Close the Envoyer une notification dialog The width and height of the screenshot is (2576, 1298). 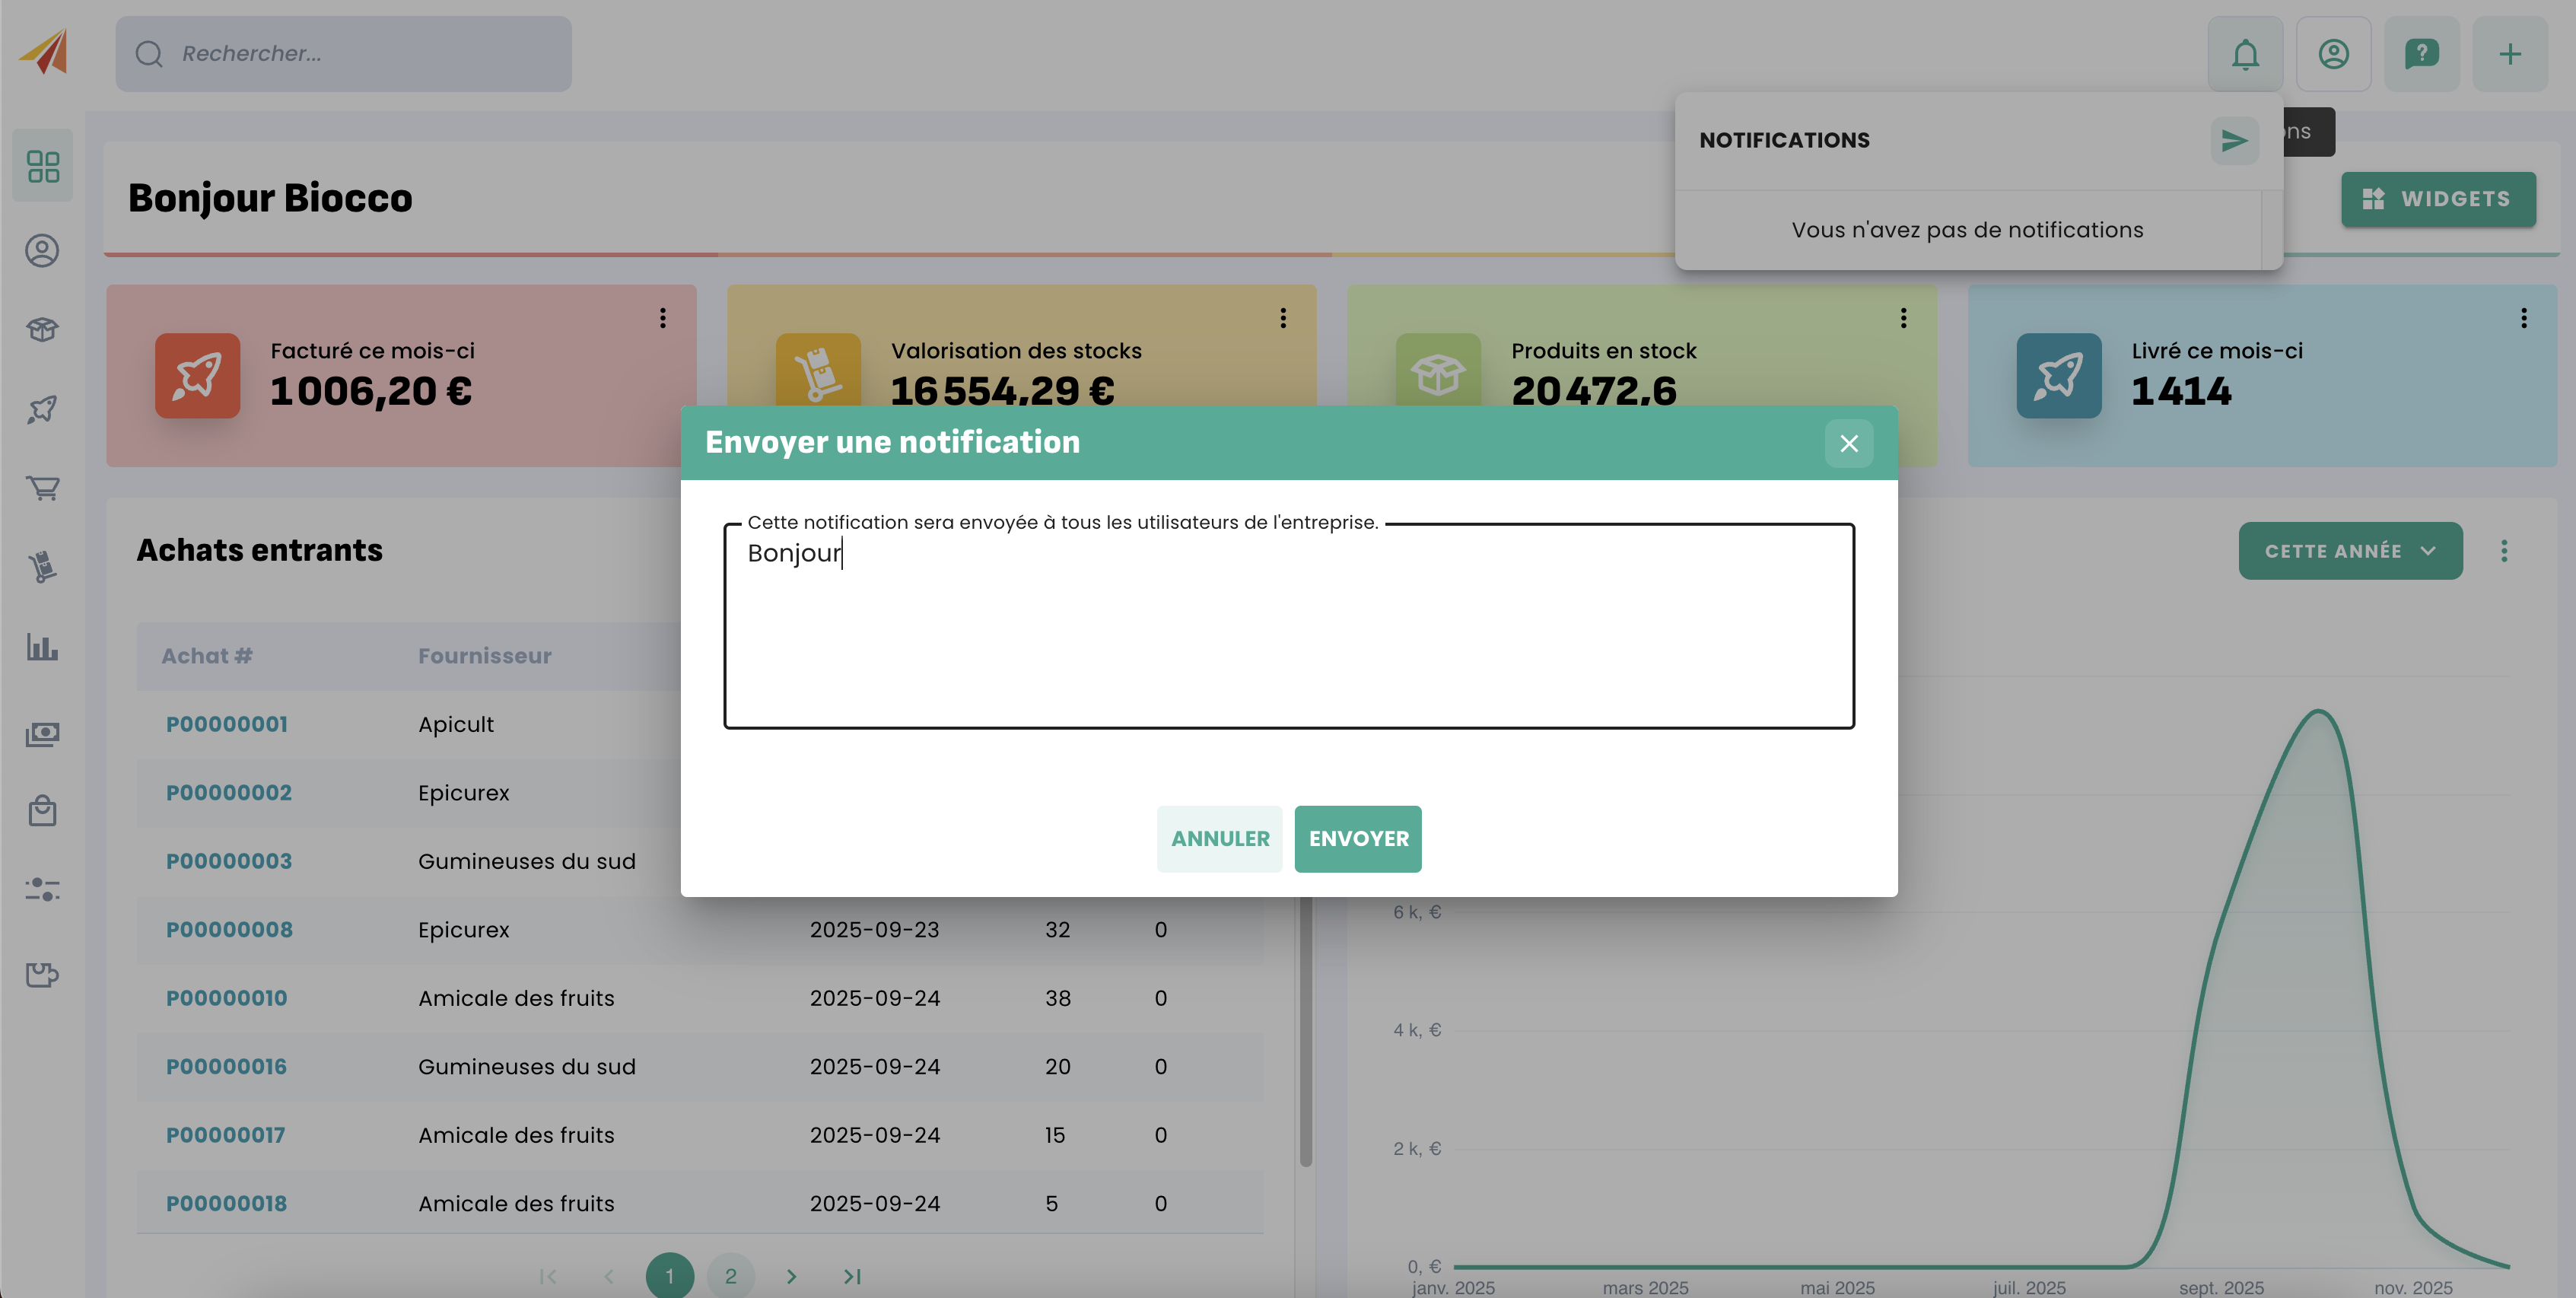(x=1848, y=443)
